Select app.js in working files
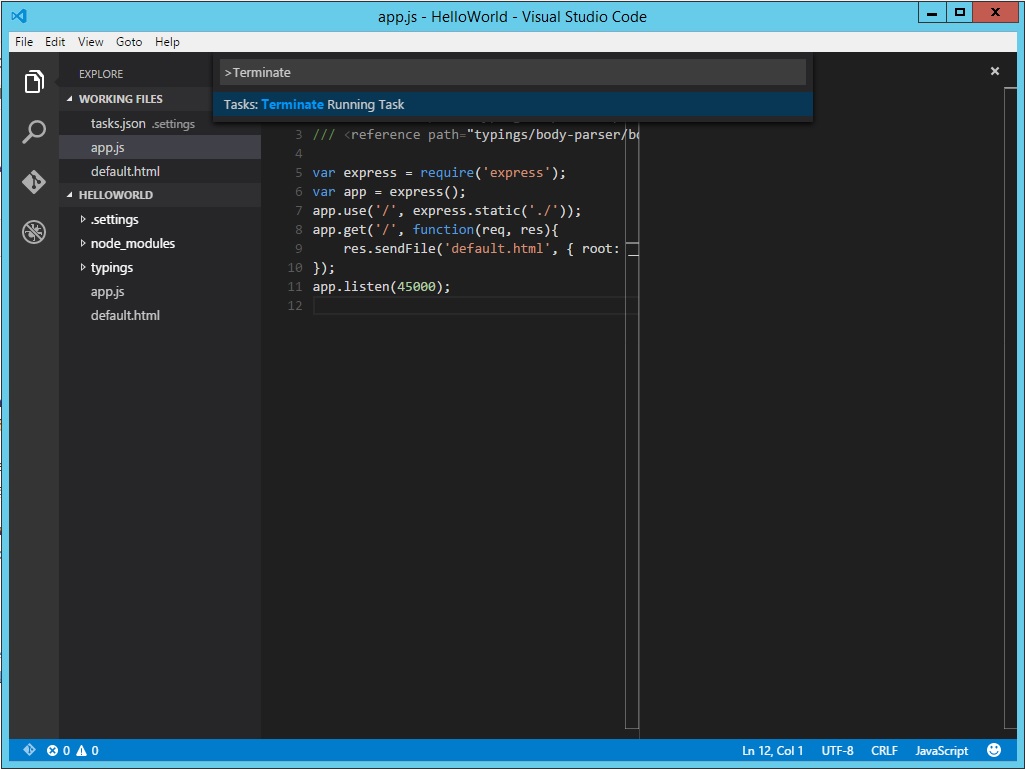The image size is (1025, 769). tap(160, 148)
